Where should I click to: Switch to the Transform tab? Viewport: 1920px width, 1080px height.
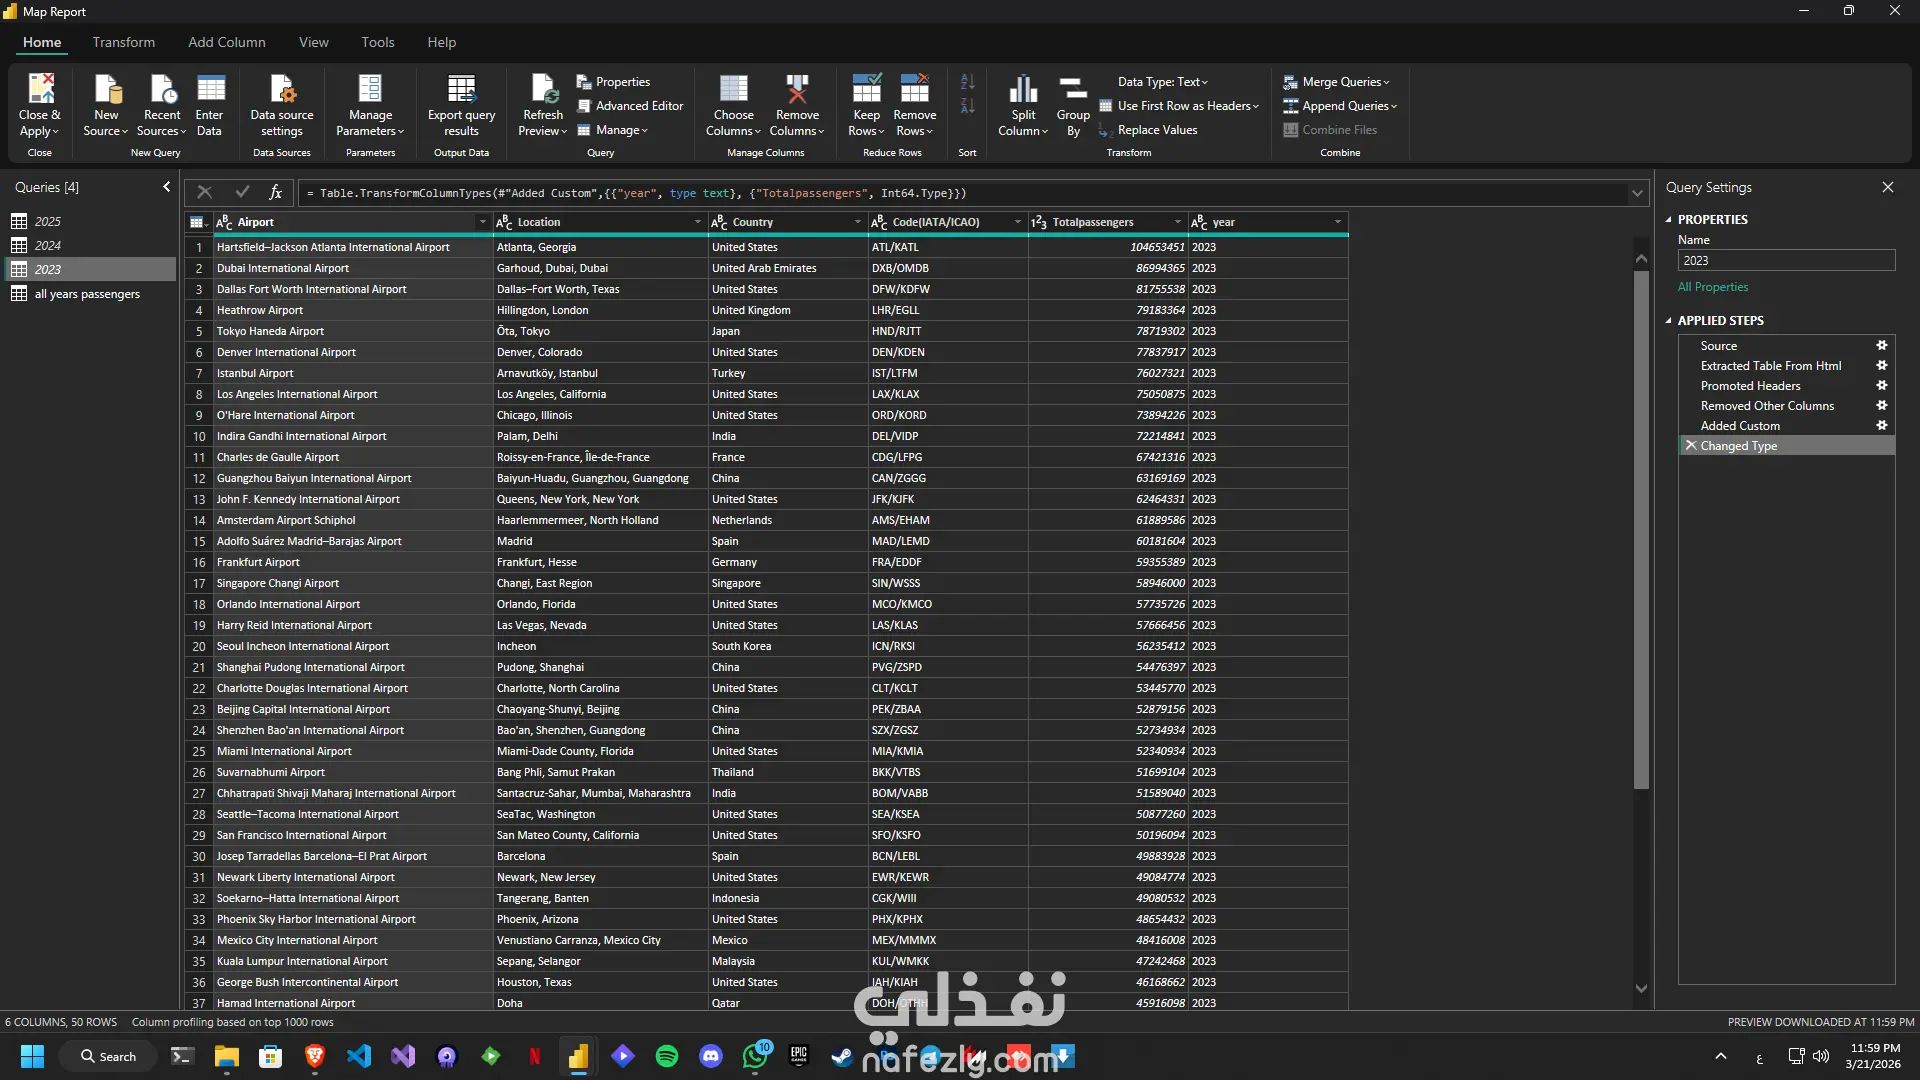(x=123, y=42)
